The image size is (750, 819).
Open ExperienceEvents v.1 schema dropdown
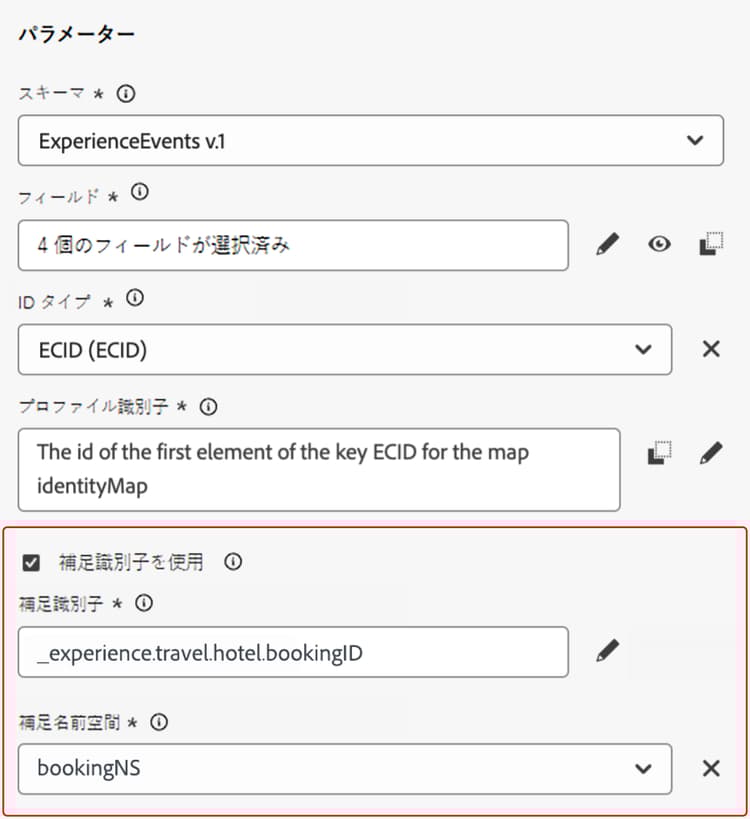[x=371, y=141]
